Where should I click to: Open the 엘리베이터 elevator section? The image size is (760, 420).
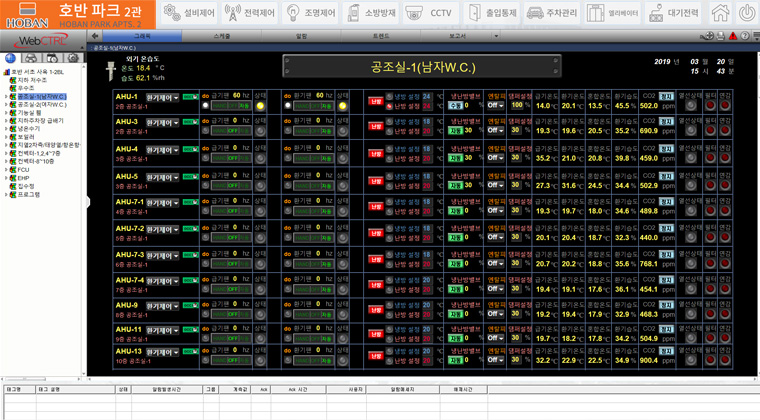[x=613, y=13]
